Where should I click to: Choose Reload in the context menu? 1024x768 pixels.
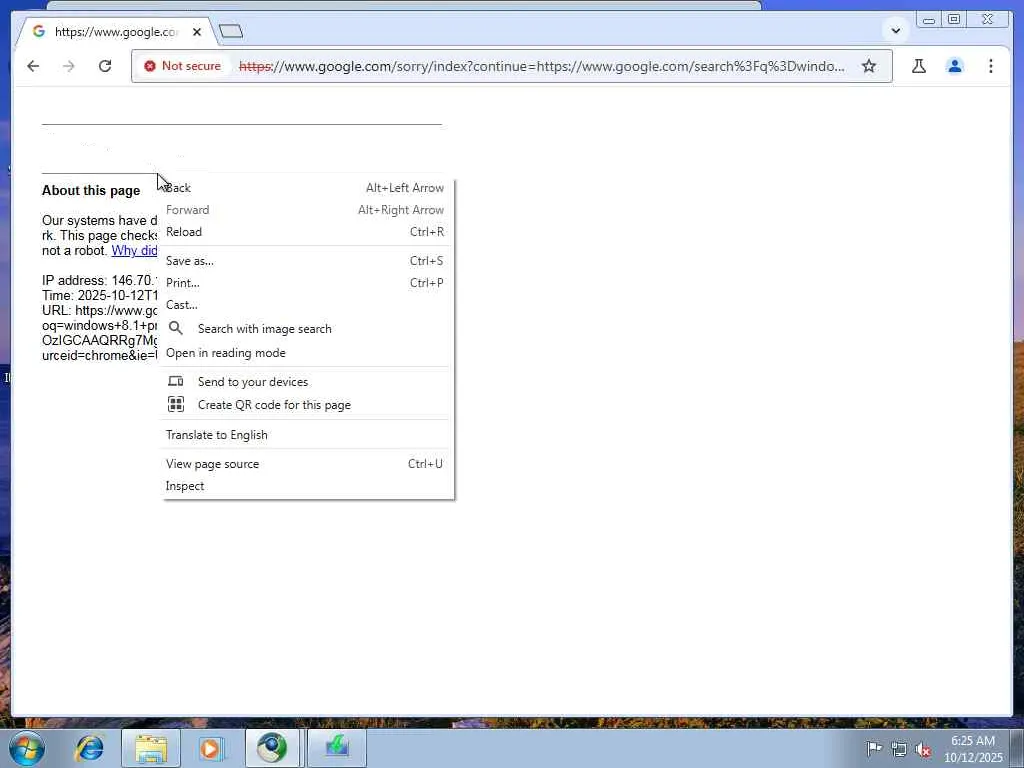point(307,232)
